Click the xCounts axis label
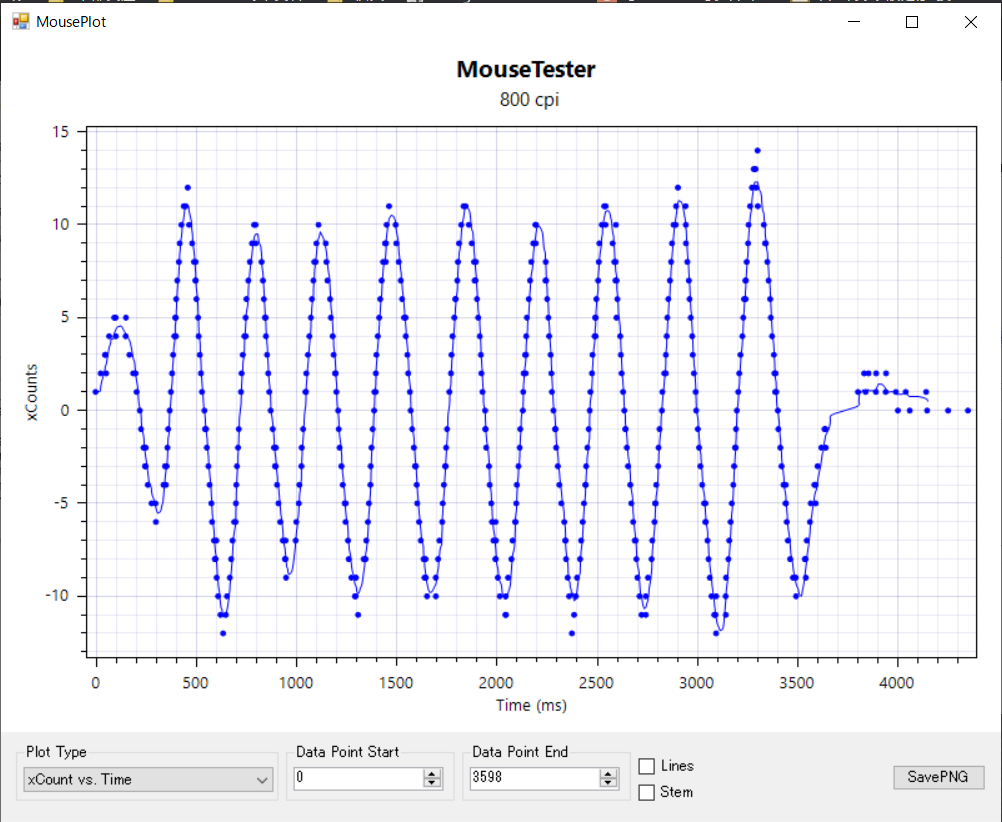Image resolution: width=1002 pixels, height=822 pixels. 31,392
